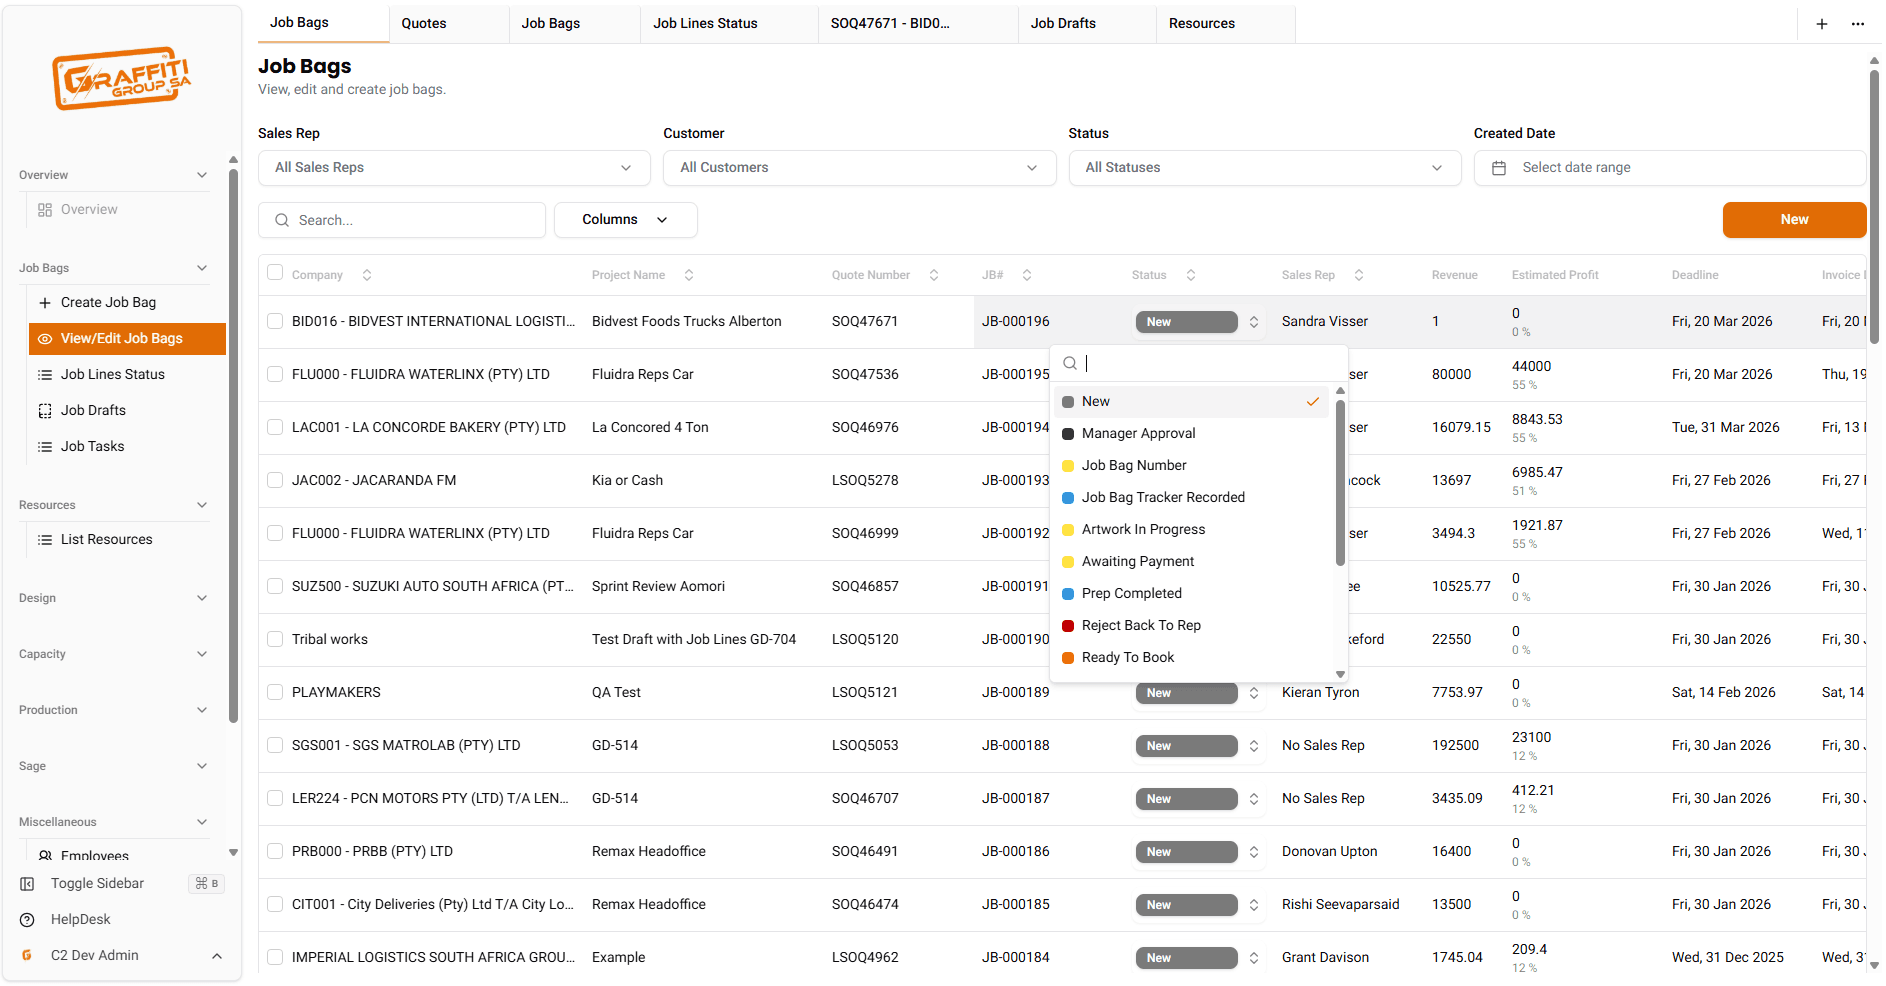Expand the Columns dropdown

[625, 220]
